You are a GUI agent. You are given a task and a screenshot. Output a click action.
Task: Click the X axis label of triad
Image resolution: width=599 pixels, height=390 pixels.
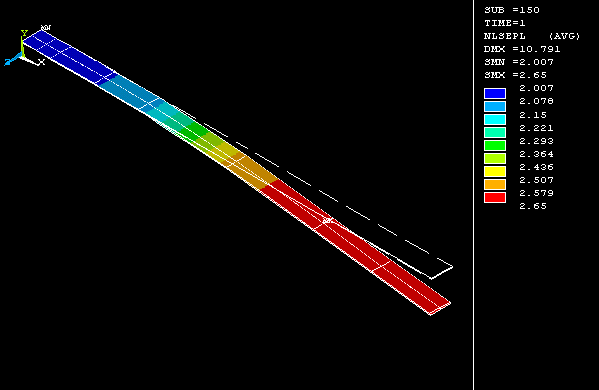click(41, 62)
